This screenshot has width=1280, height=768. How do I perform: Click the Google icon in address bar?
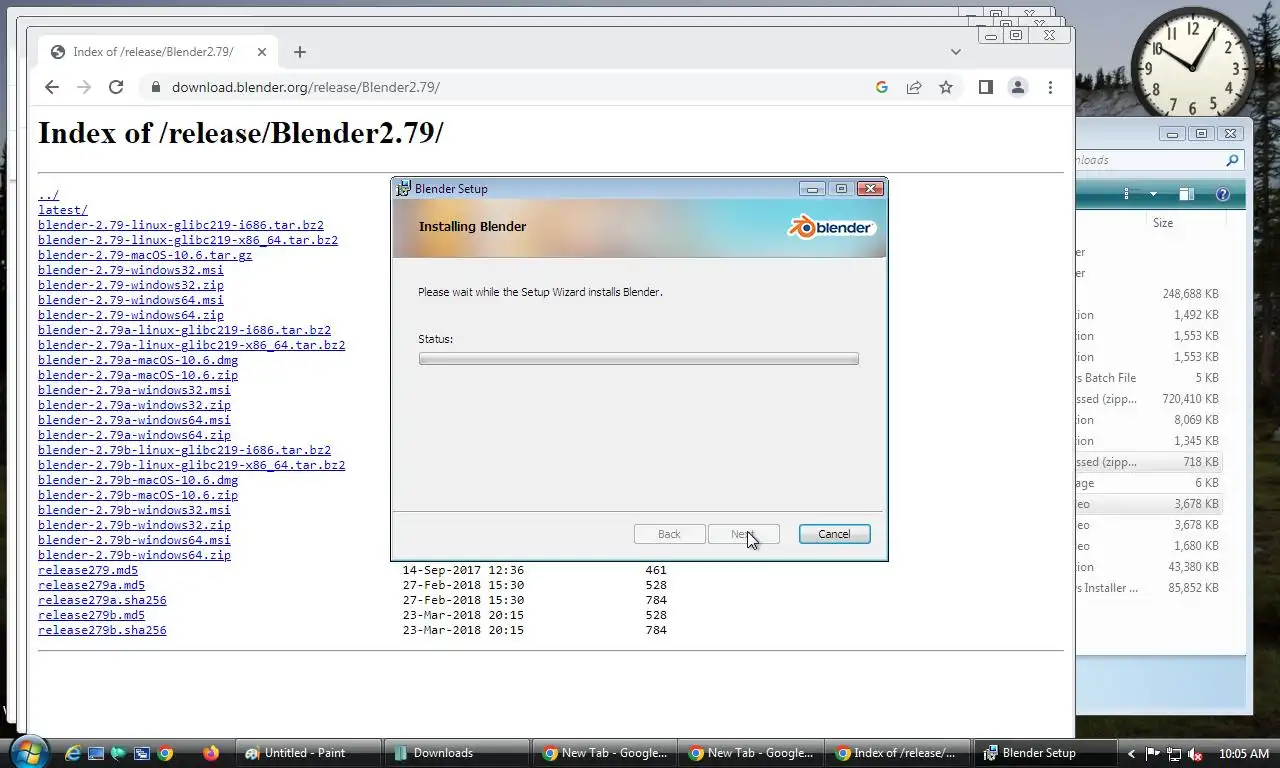(x=881, y=87)
